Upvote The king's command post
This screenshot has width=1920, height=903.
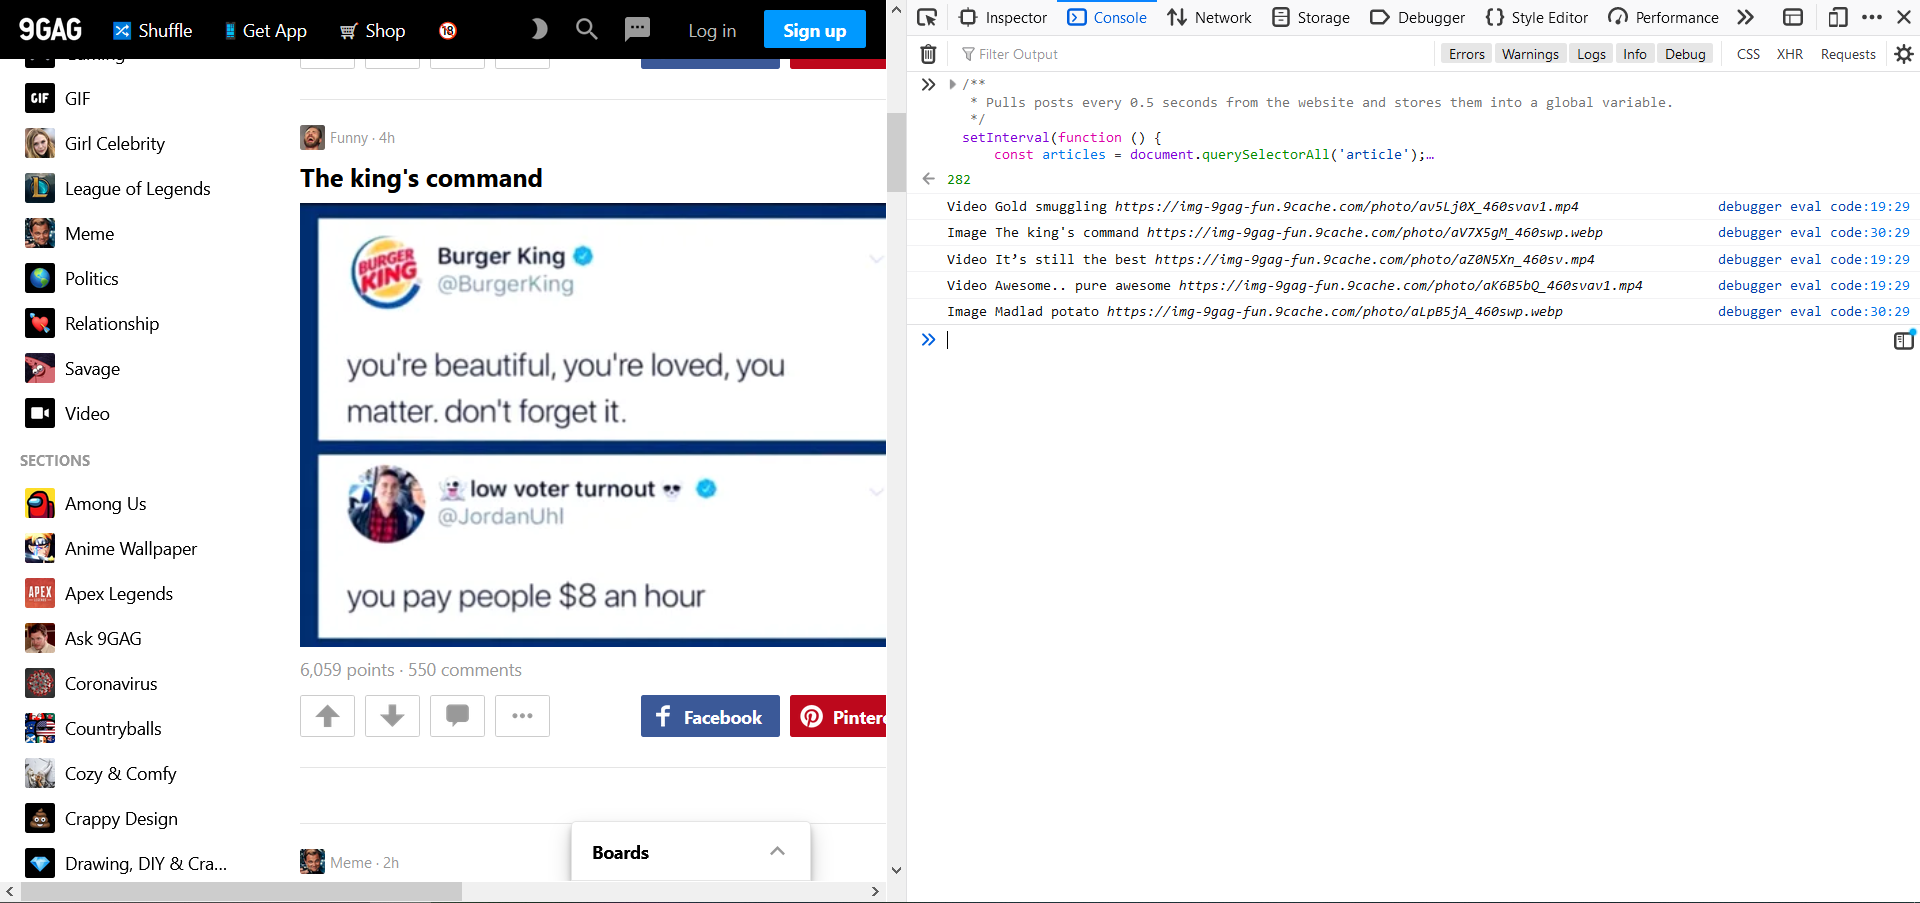327,716
